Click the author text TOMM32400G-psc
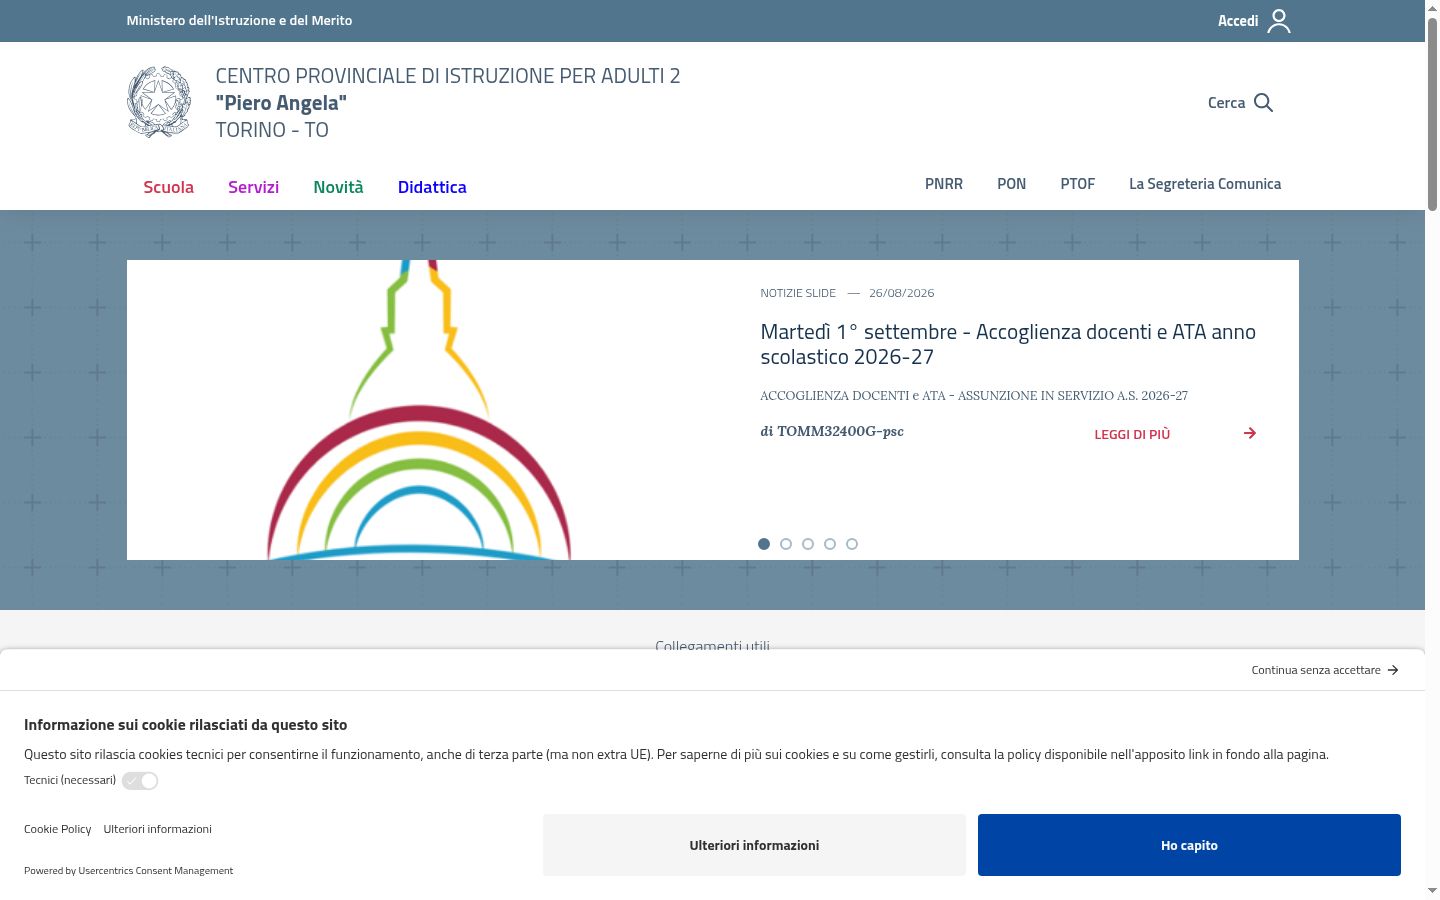Image resolution: width=1440 pixels, height=900 pixels. pyautogui.click(x=840, y=431)
